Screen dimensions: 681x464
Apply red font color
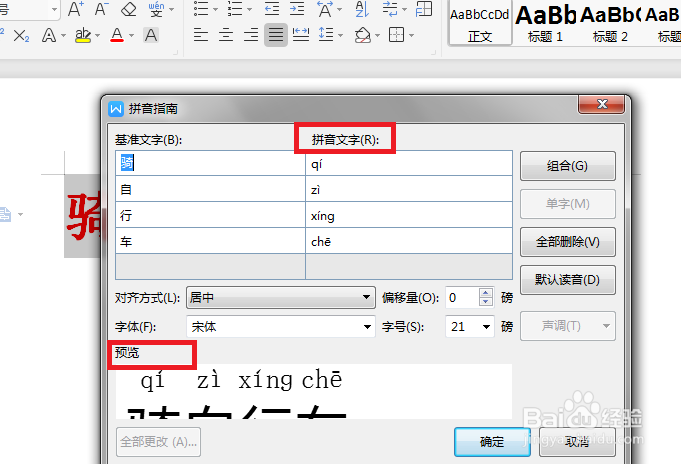(117, 35)
